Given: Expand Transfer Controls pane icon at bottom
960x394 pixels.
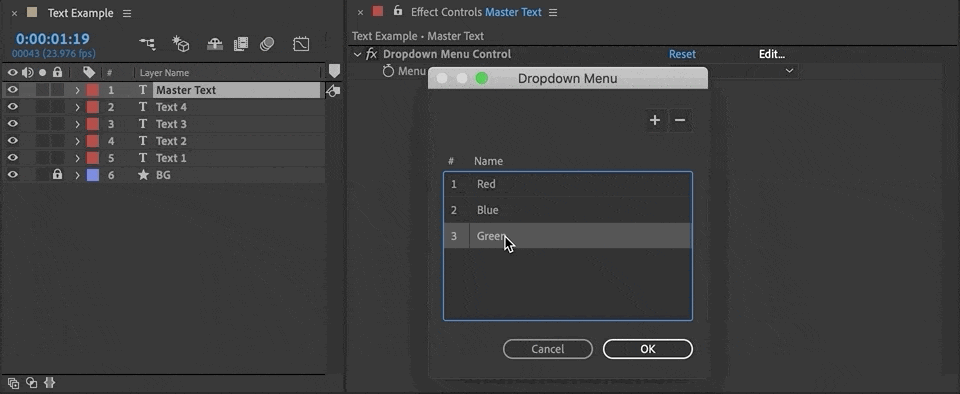Looking at the screenshot, I should click(31, 383).
